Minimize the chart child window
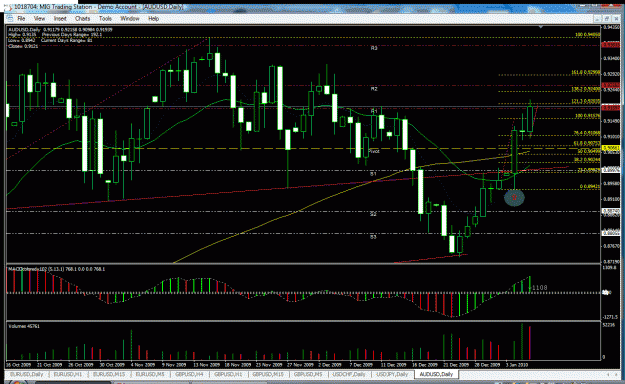625x384 pixels. (597, 19)
